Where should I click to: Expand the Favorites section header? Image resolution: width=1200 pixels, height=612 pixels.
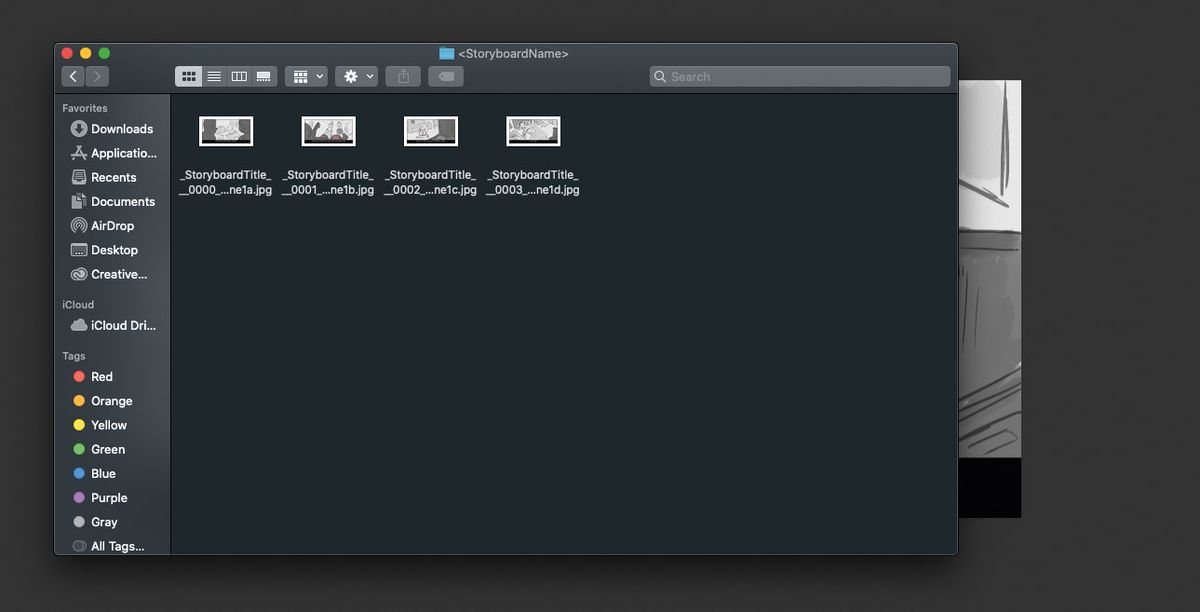point(85,107)
